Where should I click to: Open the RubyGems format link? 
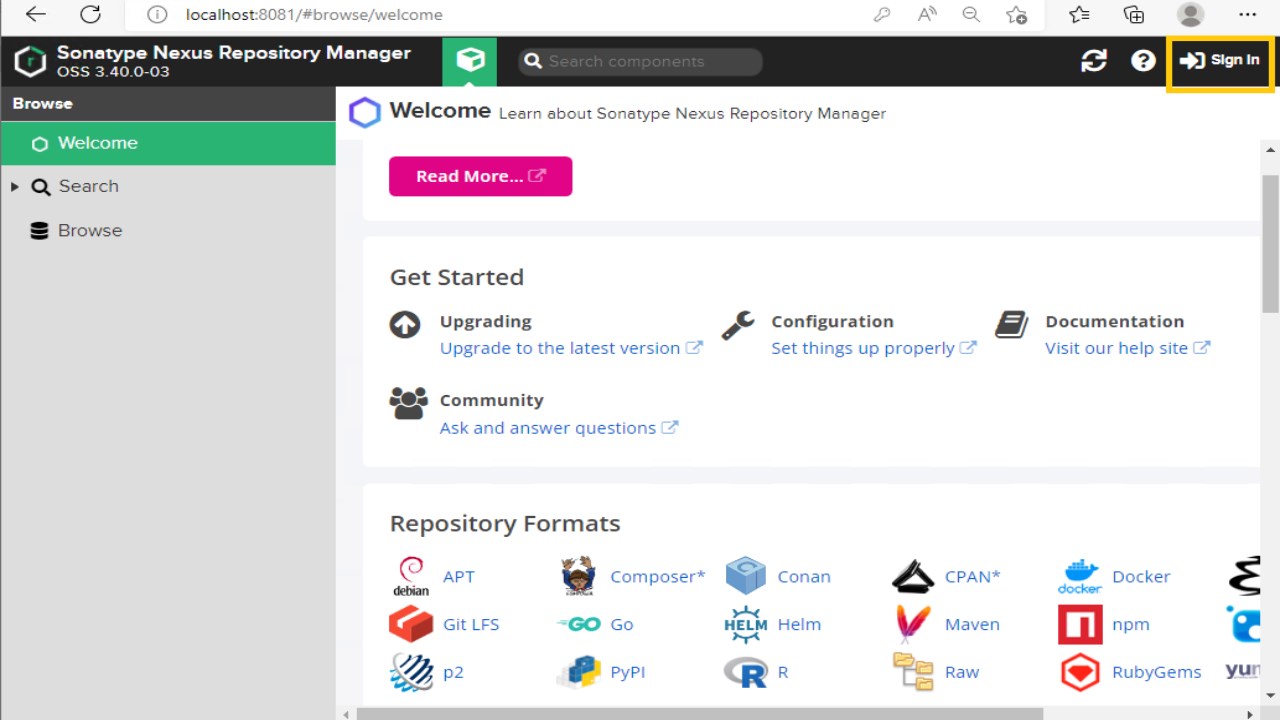(x=1157, y=672)
